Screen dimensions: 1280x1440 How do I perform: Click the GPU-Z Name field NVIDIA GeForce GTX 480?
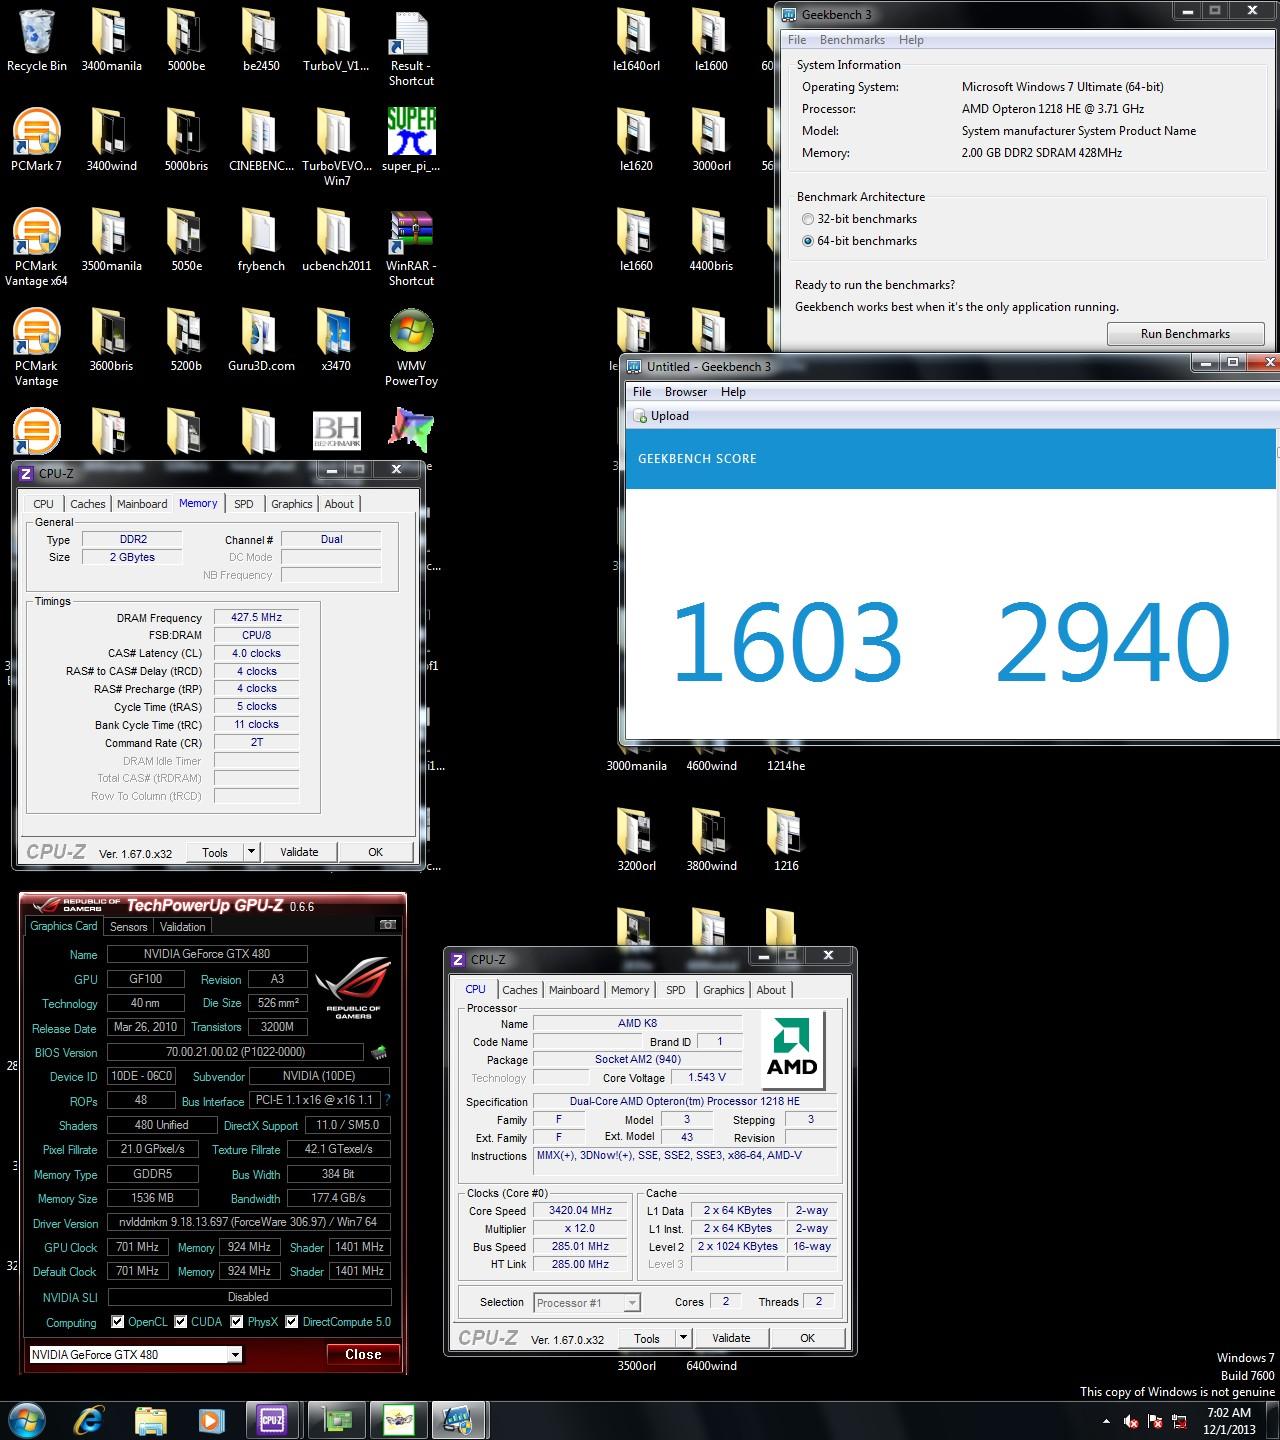coord(207,954)
